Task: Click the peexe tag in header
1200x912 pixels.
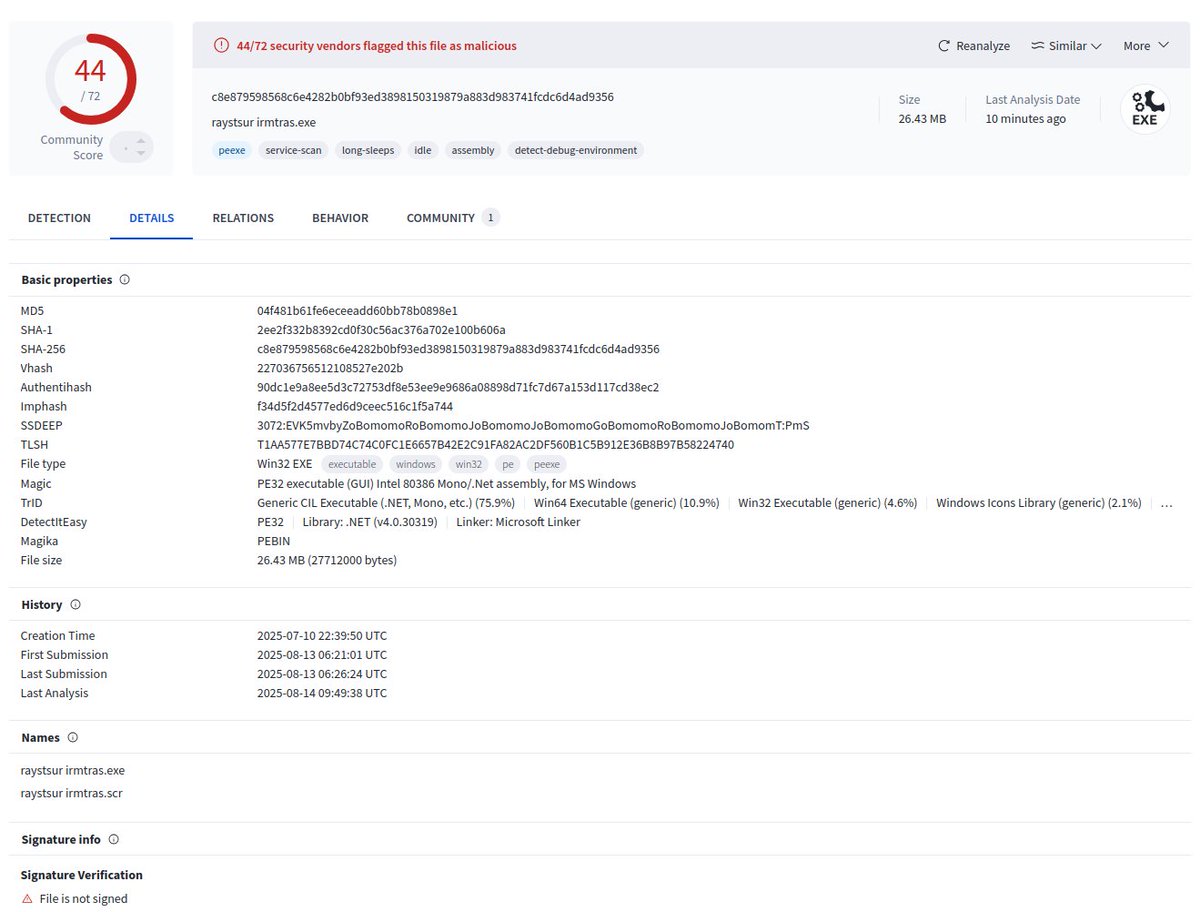Action: point(231,150)
